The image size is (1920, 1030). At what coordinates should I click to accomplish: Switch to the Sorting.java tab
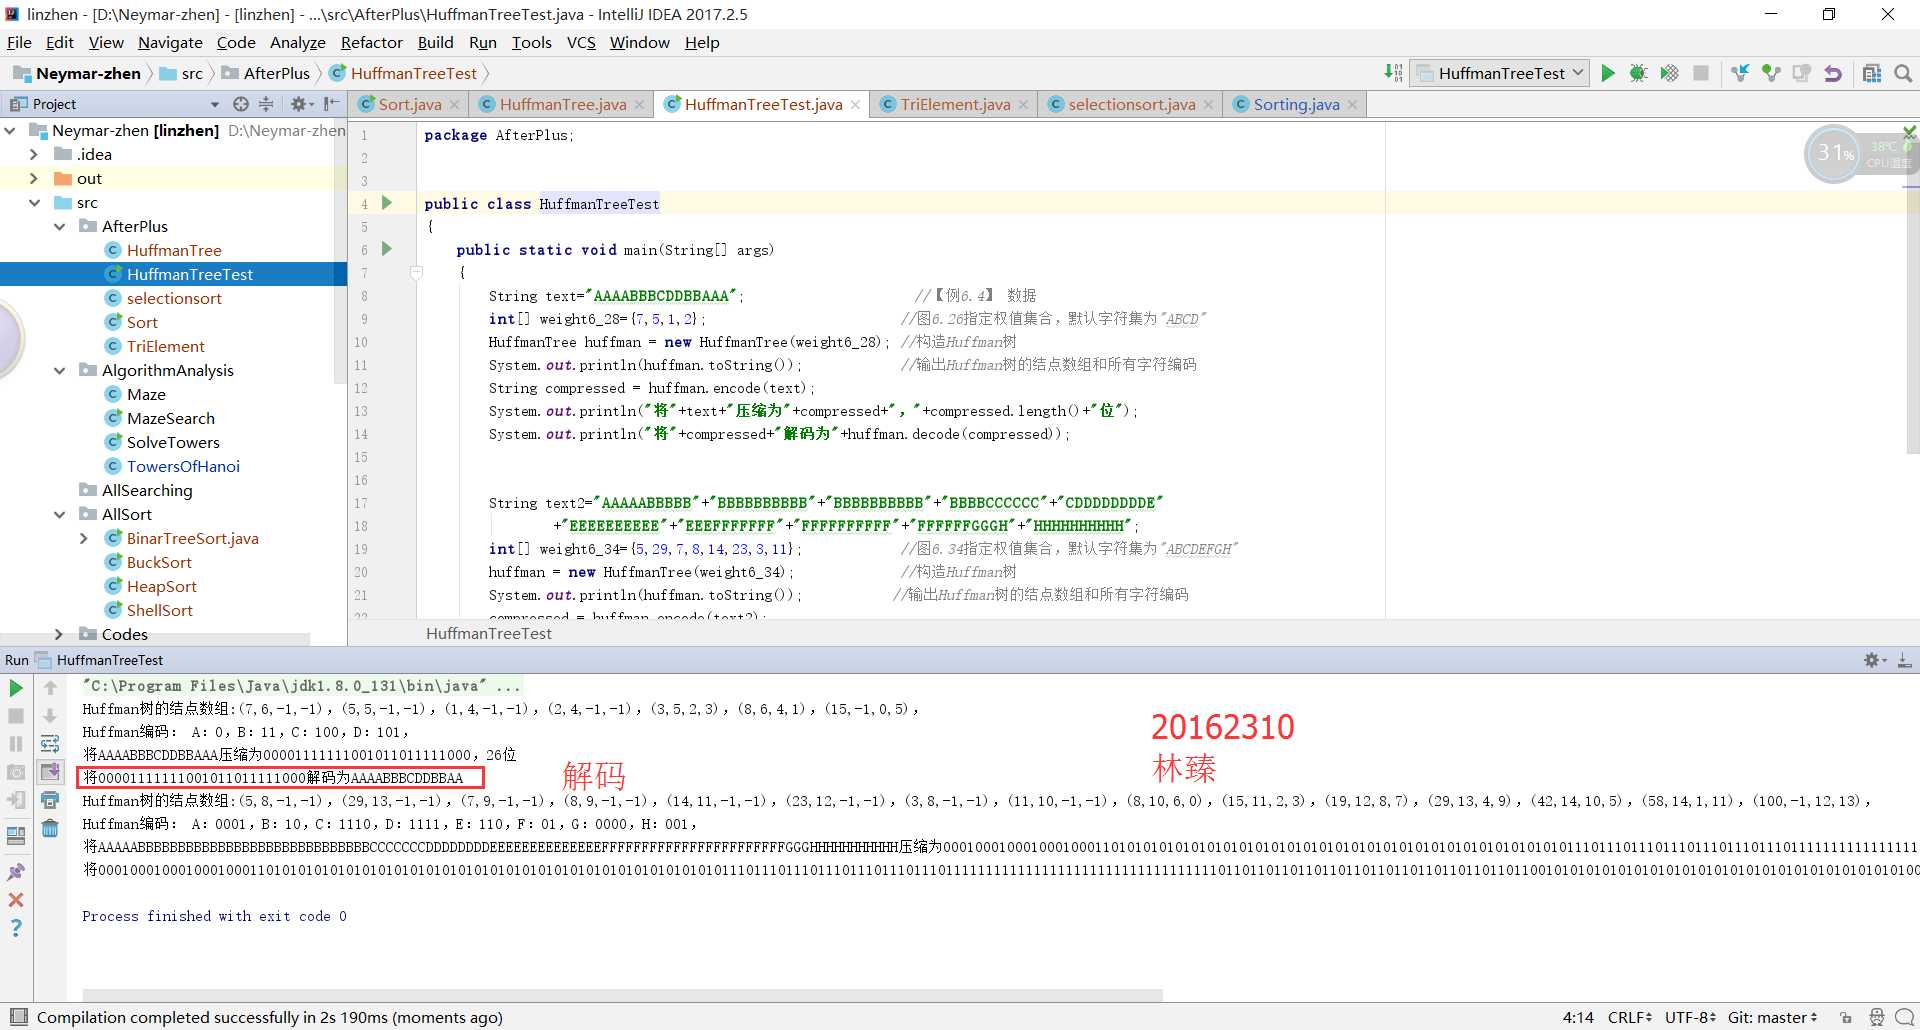(x=1296, y=104)
